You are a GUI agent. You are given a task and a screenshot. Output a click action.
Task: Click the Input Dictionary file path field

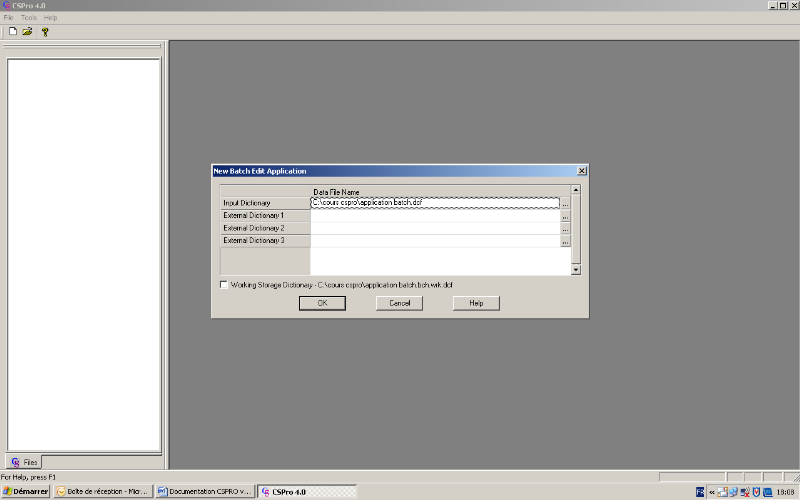coord(435,203)
